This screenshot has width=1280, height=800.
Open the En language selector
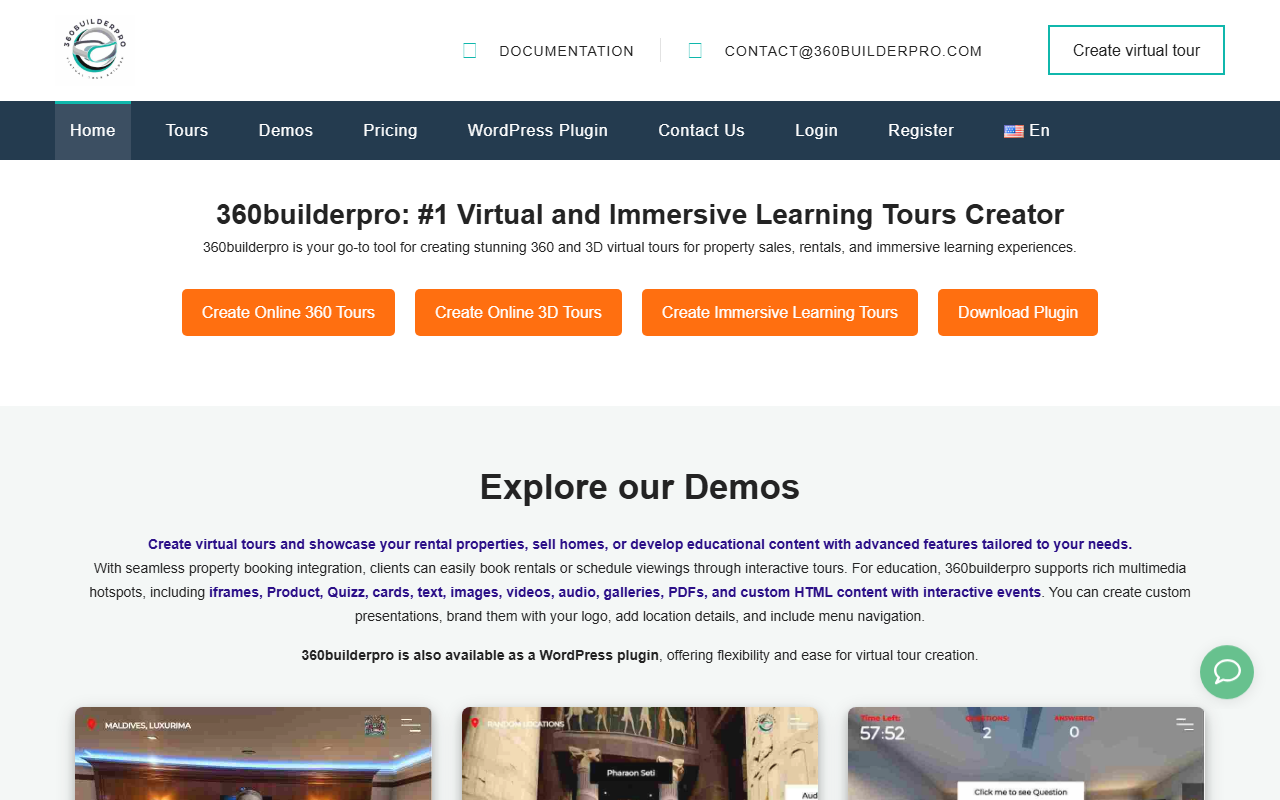[1027, 130]
